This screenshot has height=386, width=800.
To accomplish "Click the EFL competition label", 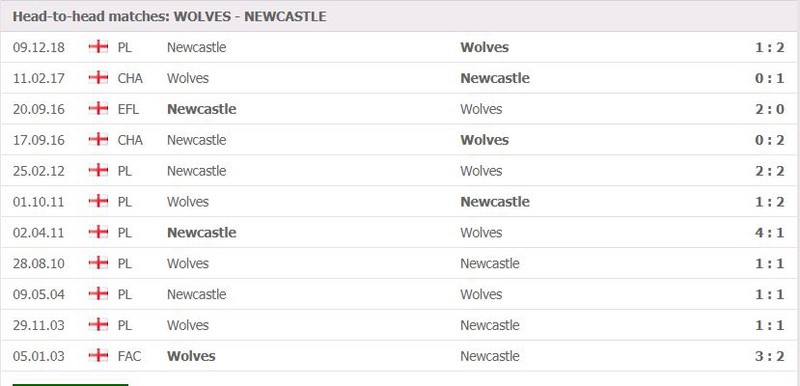I will pos(128,109).
